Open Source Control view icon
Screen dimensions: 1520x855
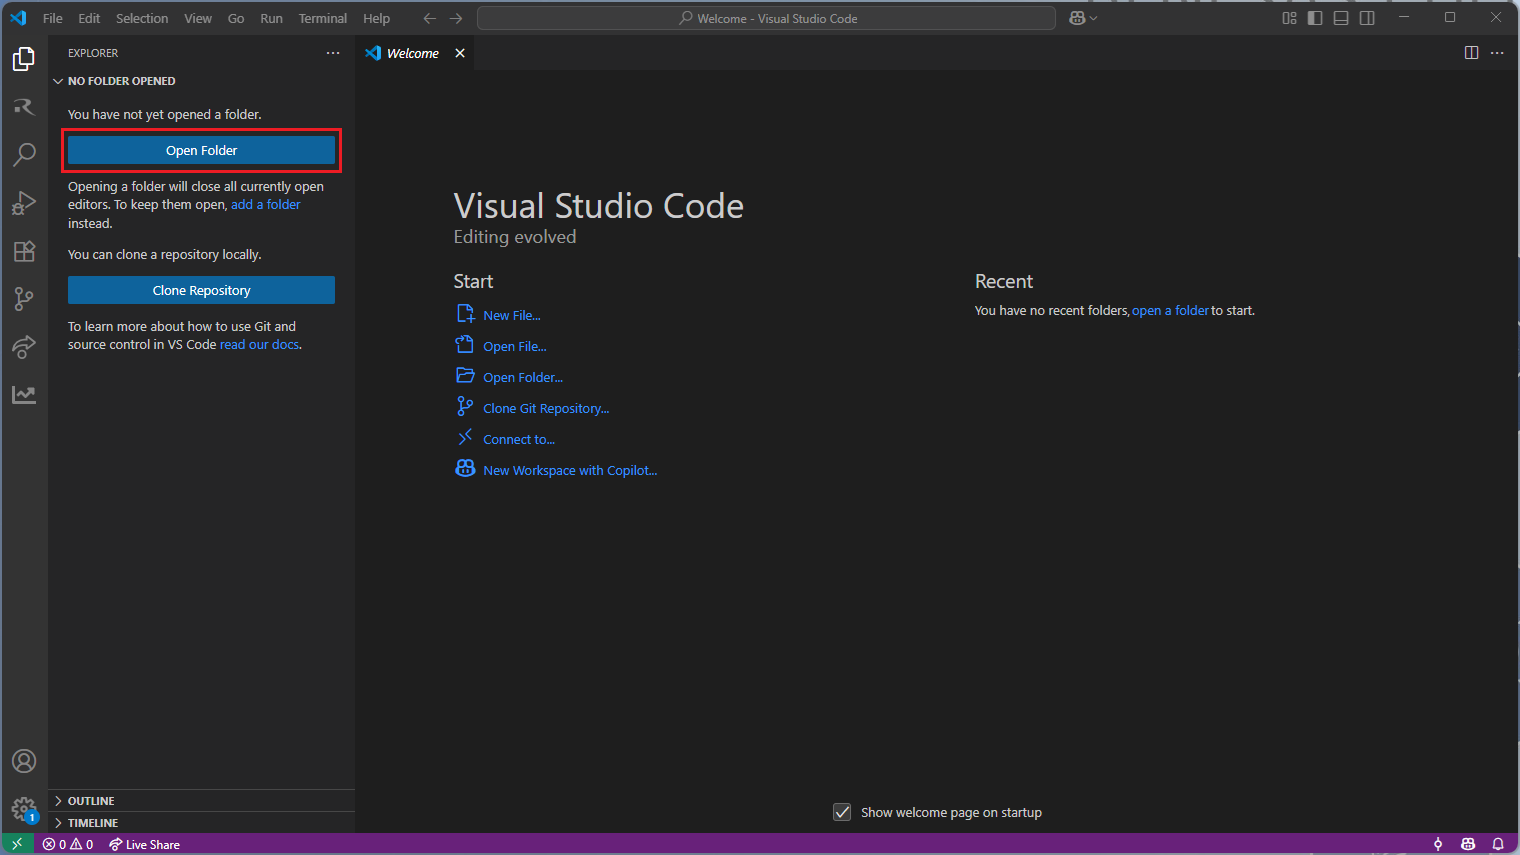24,299
